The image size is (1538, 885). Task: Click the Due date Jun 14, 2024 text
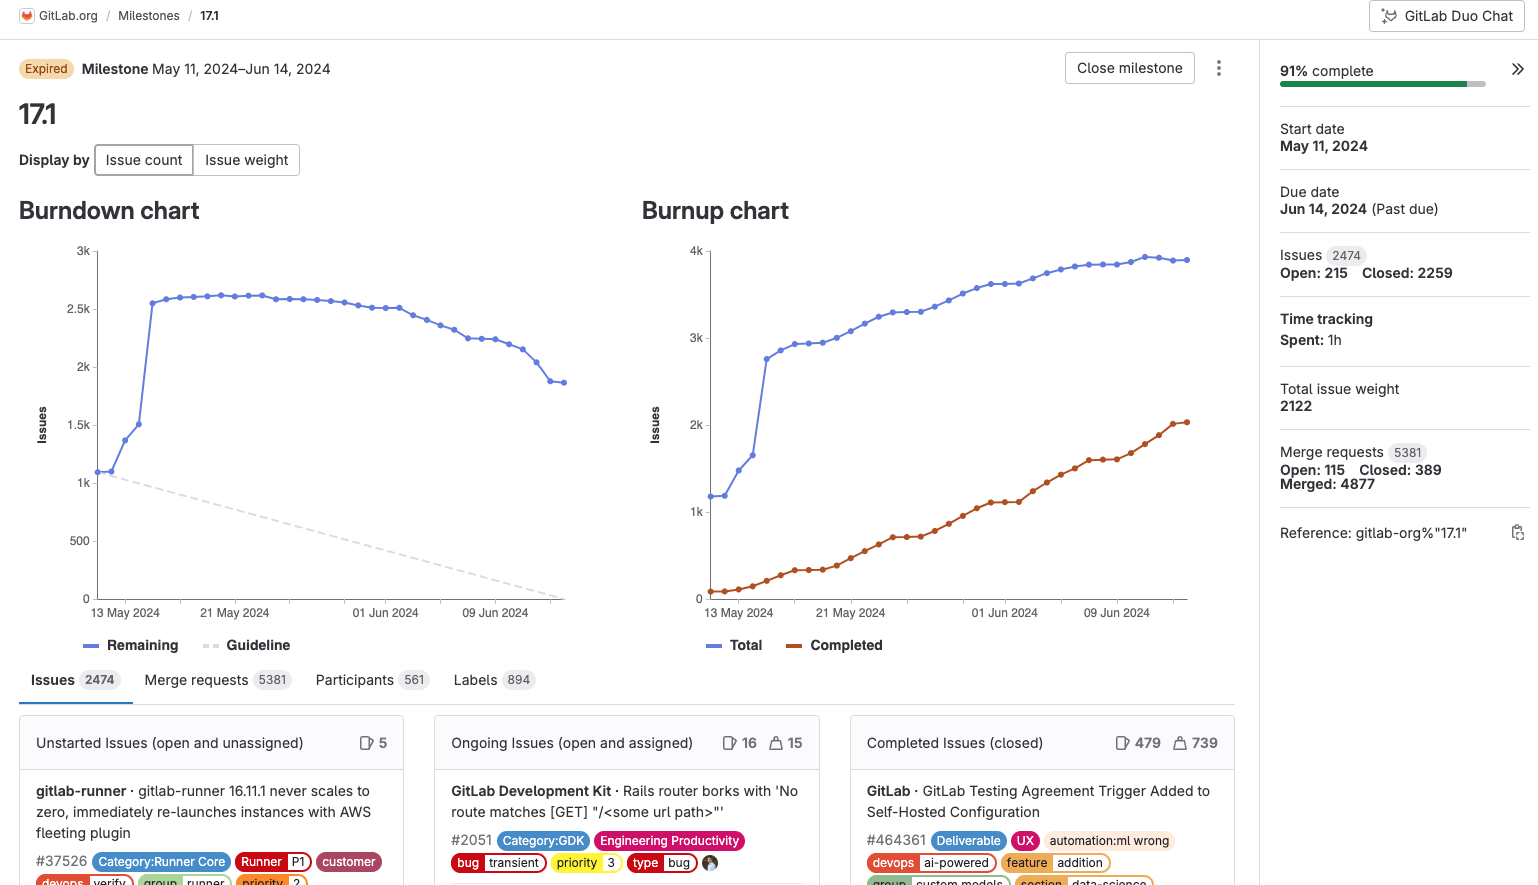coord(1323,209)
